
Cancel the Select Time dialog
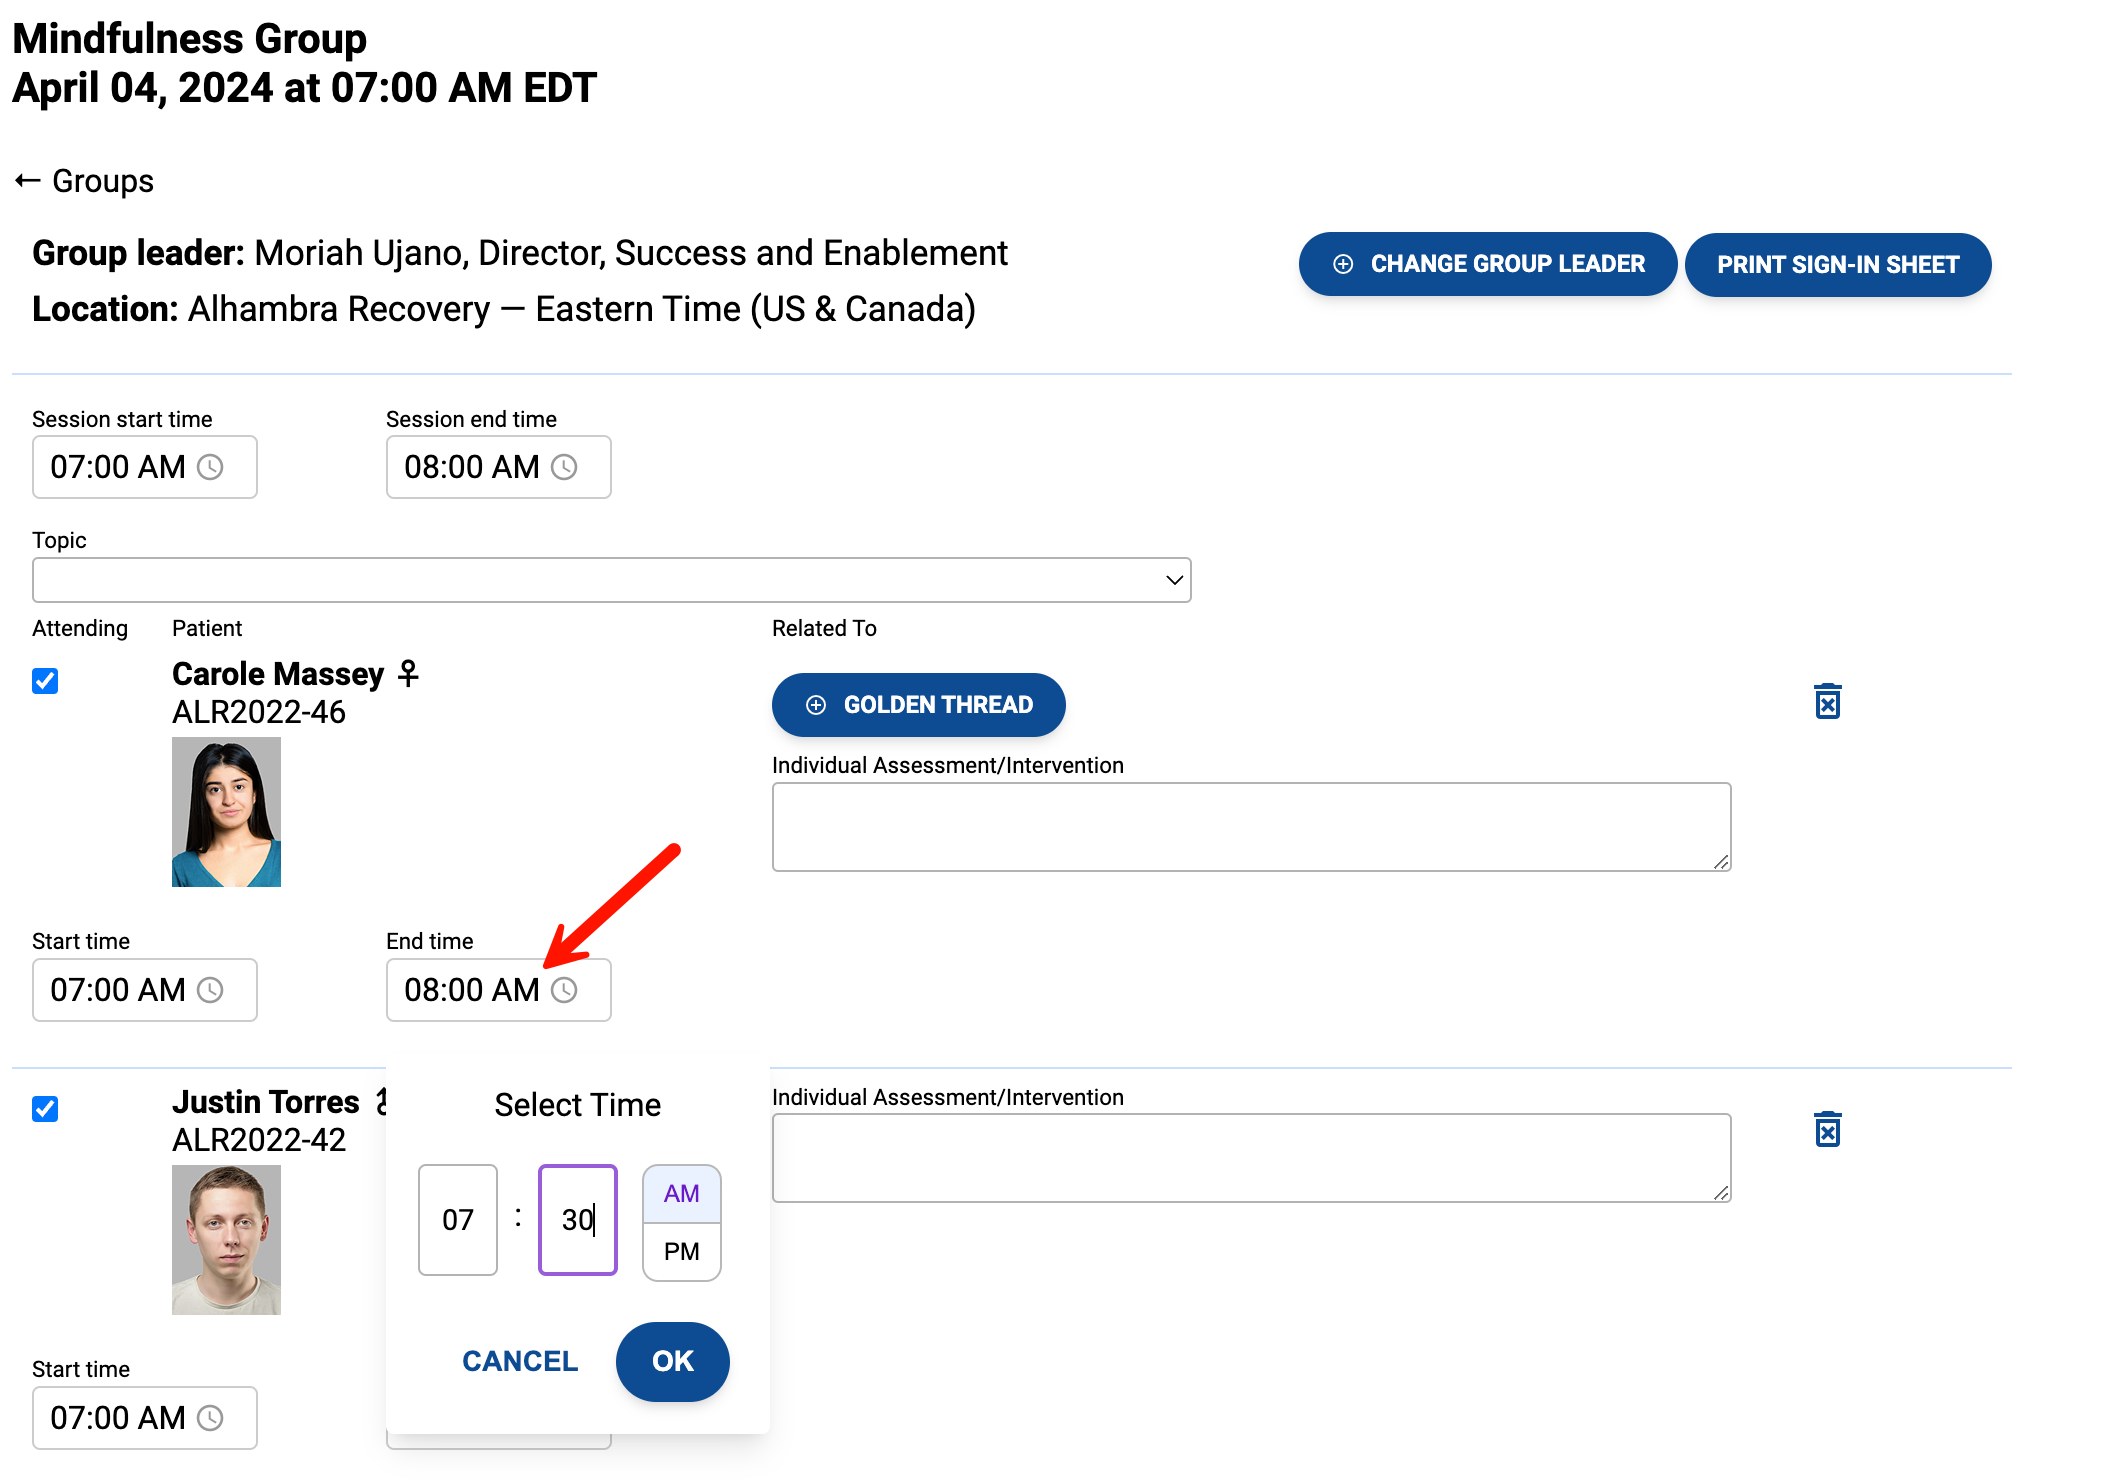coord(520,1361)
